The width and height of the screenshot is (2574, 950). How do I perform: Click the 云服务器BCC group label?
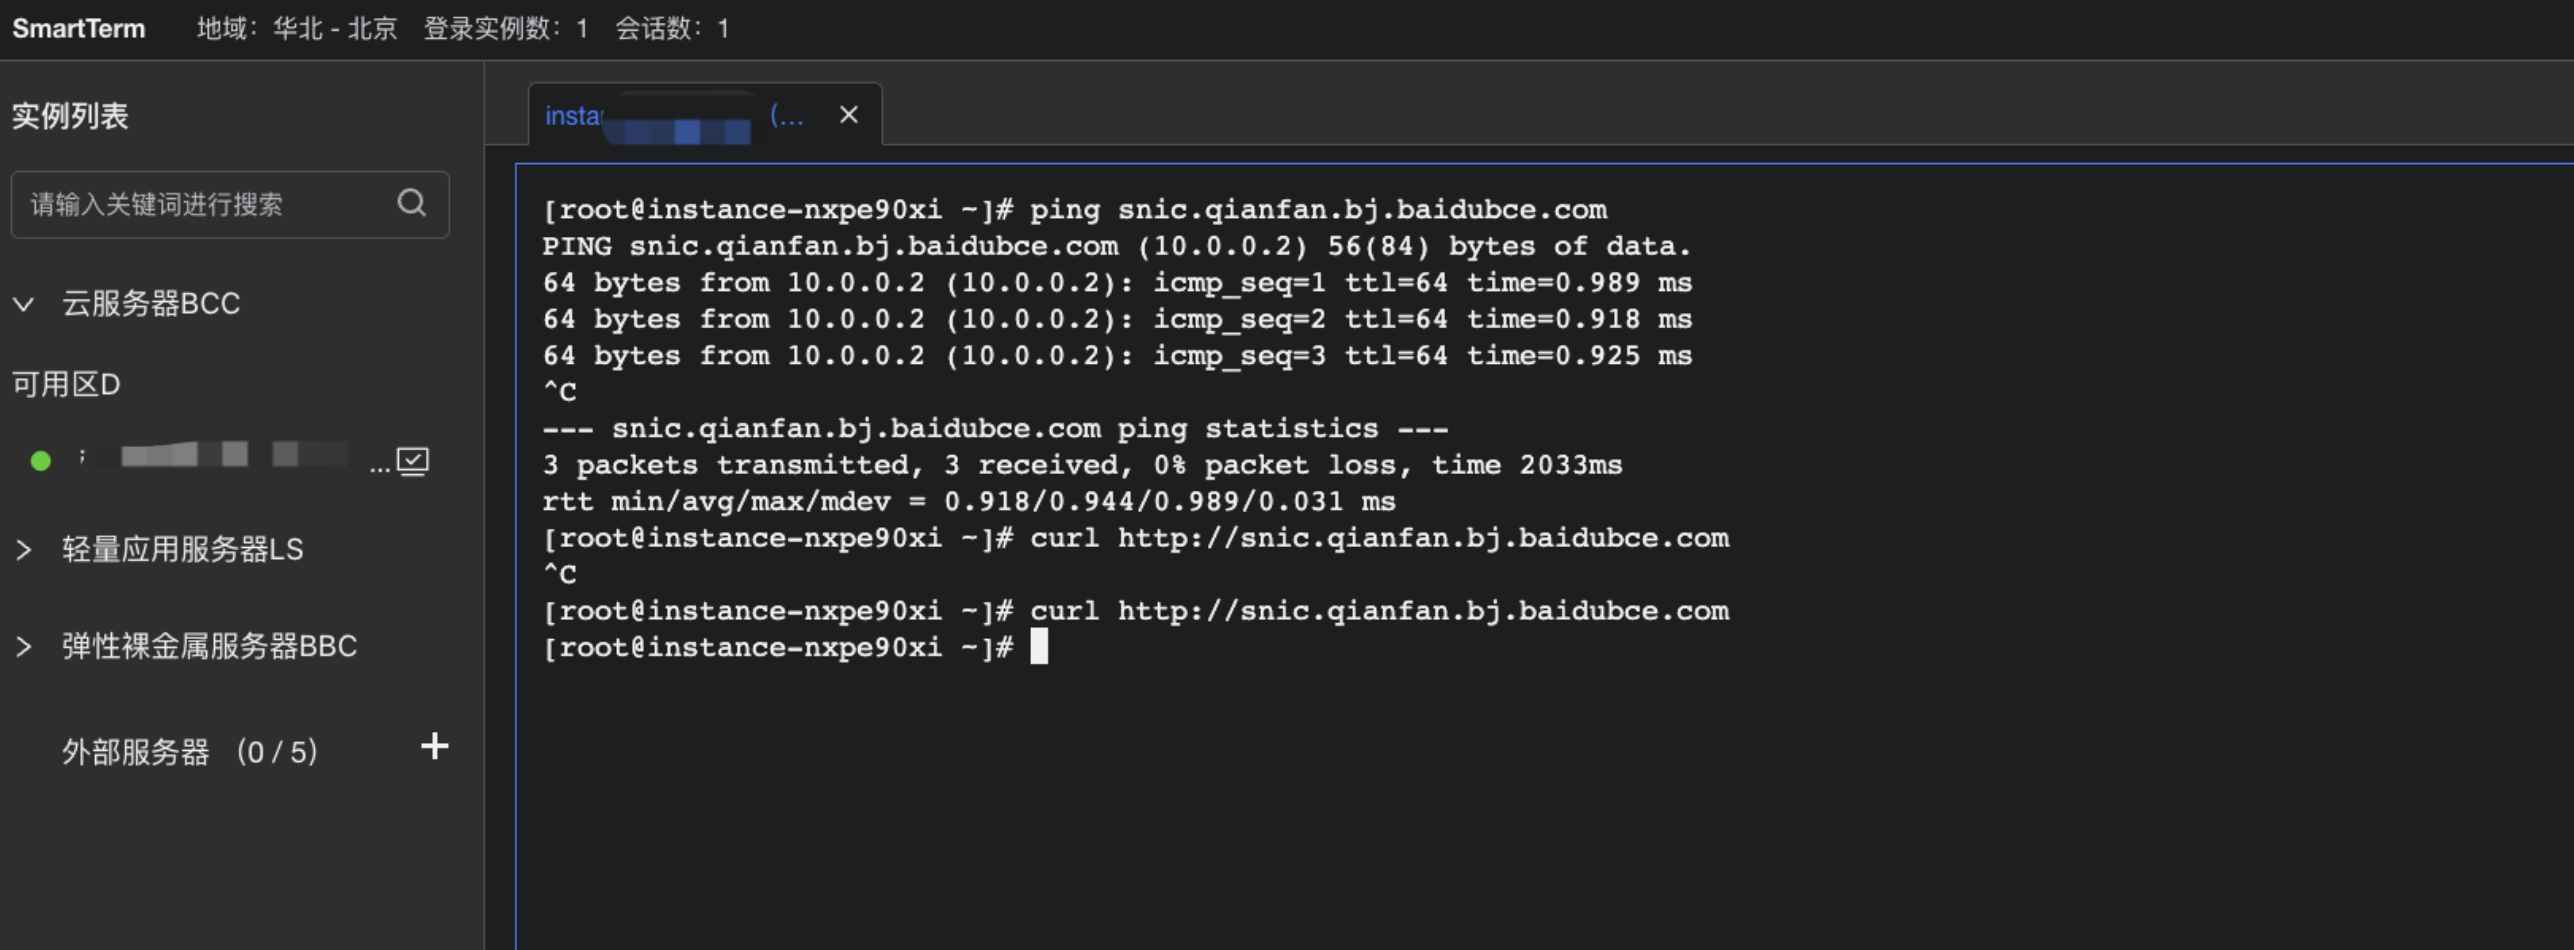pos(151,304)
